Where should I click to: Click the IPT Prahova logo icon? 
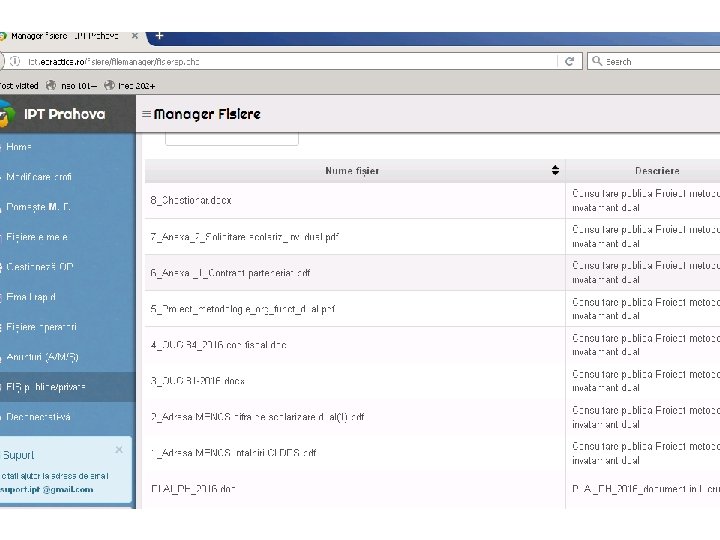click(x=6, y=114)
